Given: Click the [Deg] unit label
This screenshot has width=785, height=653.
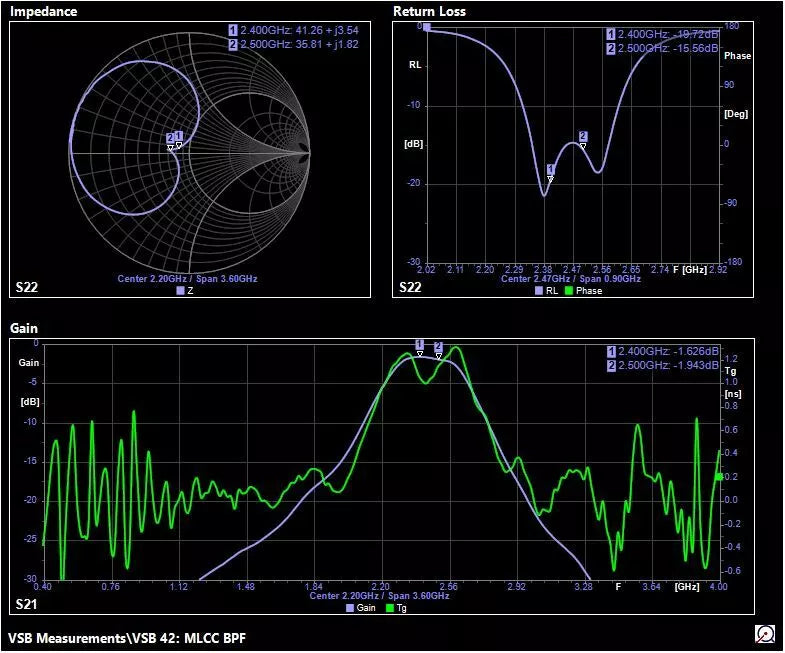Looking at the screenshot, I should [x=736, y=114].
